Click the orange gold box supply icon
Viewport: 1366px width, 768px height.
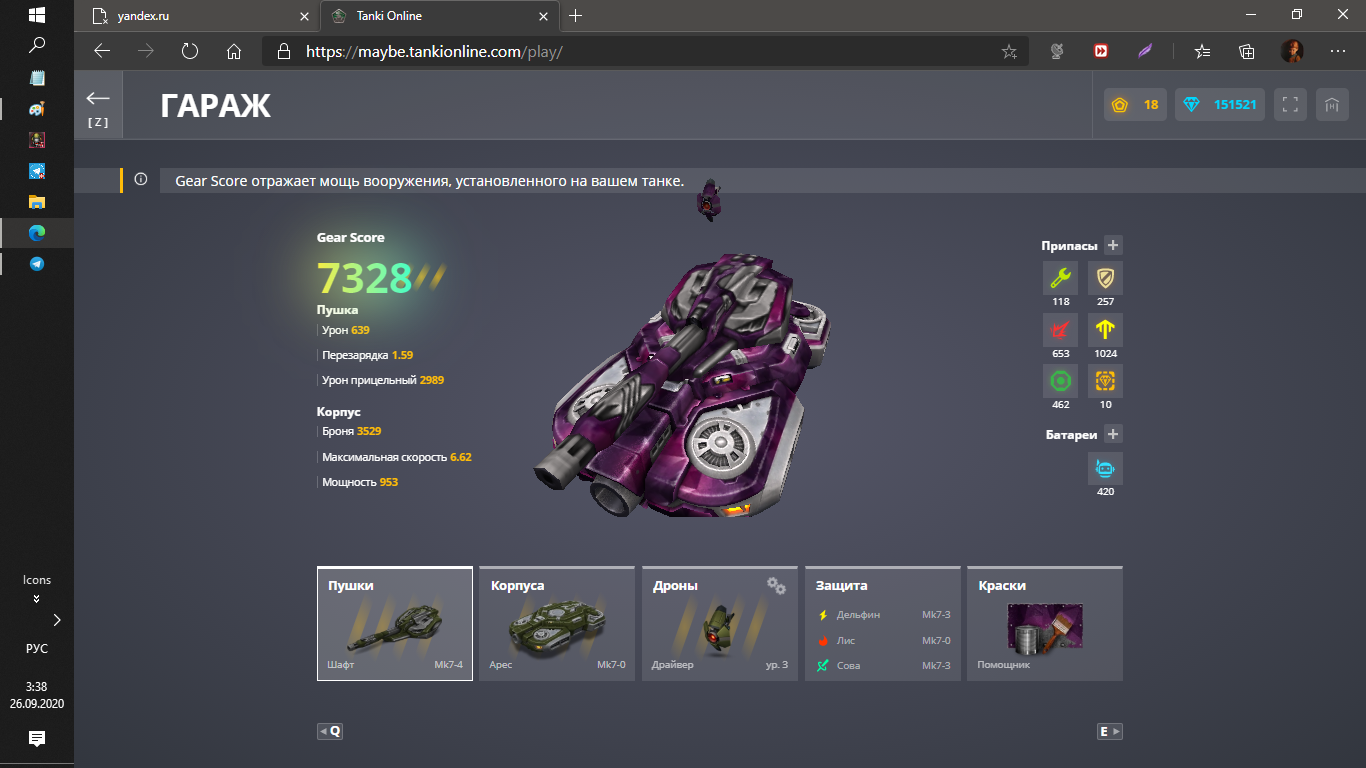click(x=1105, y=381)
